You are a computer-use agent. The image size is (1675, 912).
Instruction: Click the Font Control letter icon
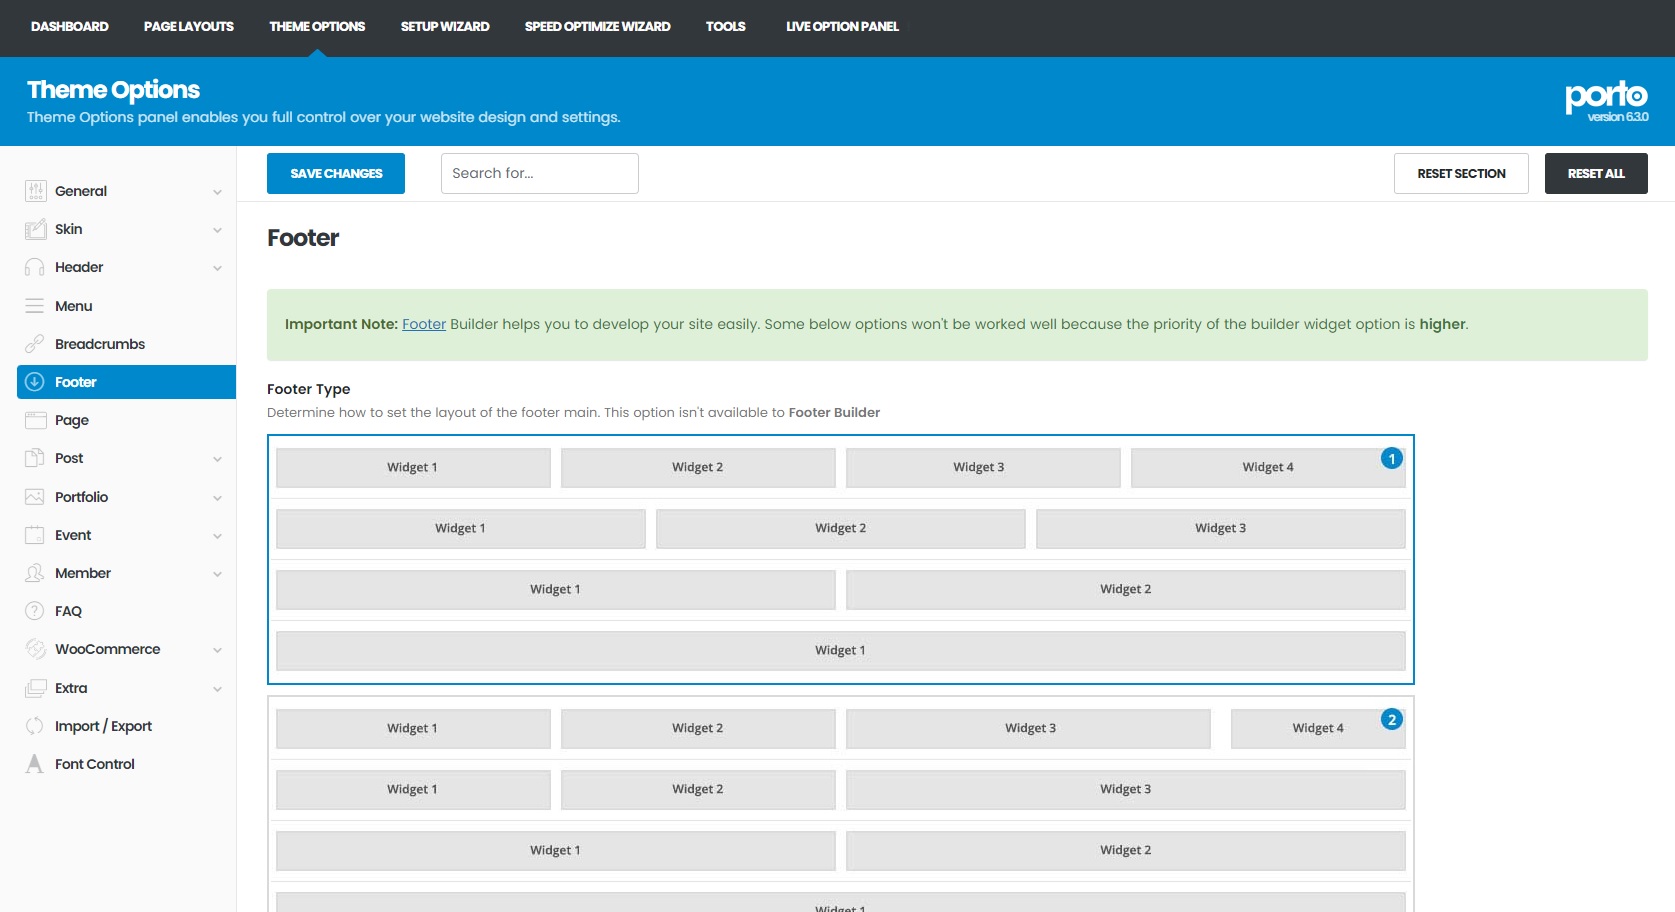coord(35,764)
